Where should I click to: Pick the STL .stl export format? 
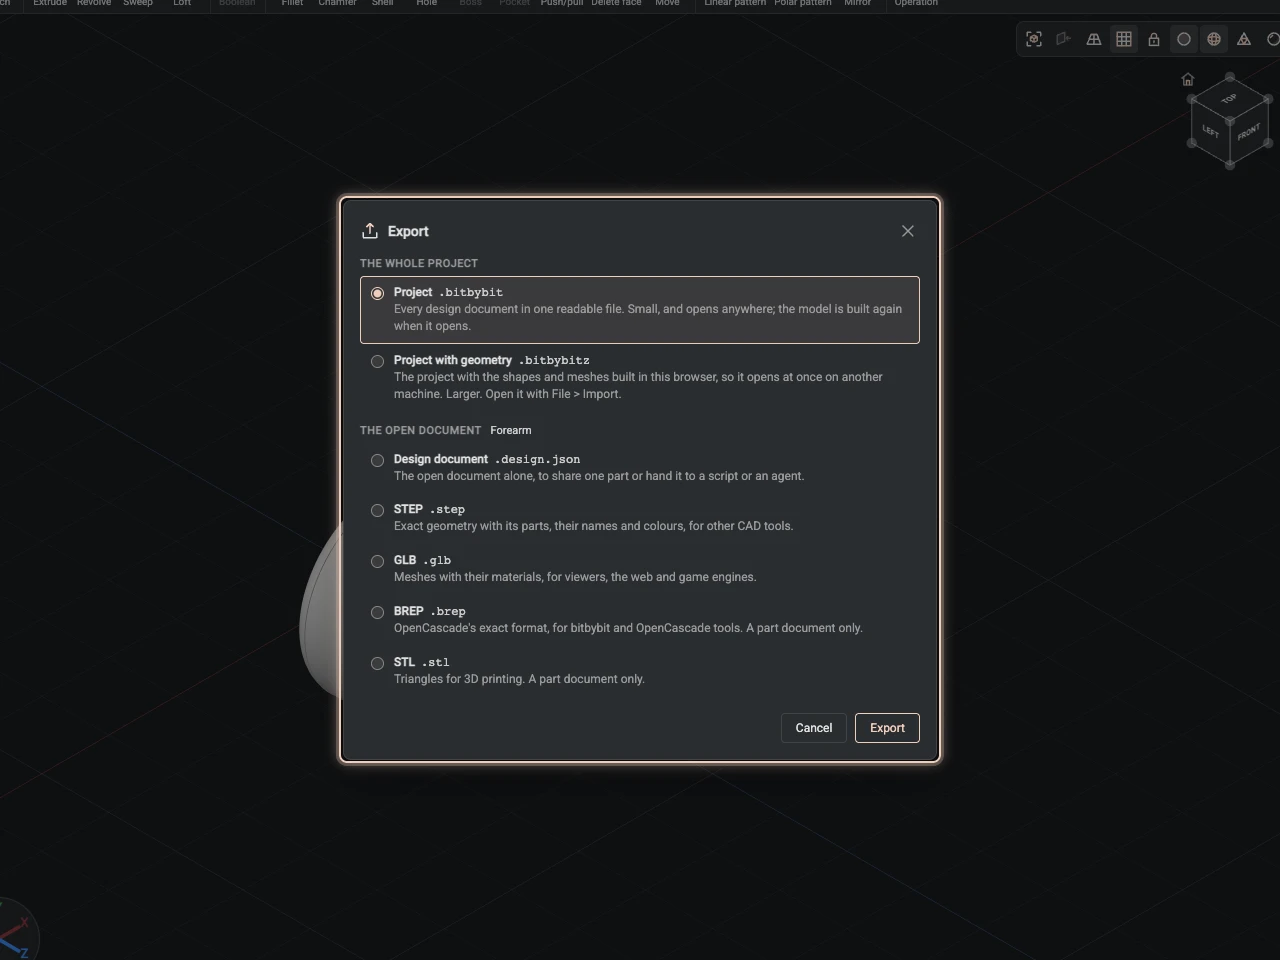[x=640, y=671]
